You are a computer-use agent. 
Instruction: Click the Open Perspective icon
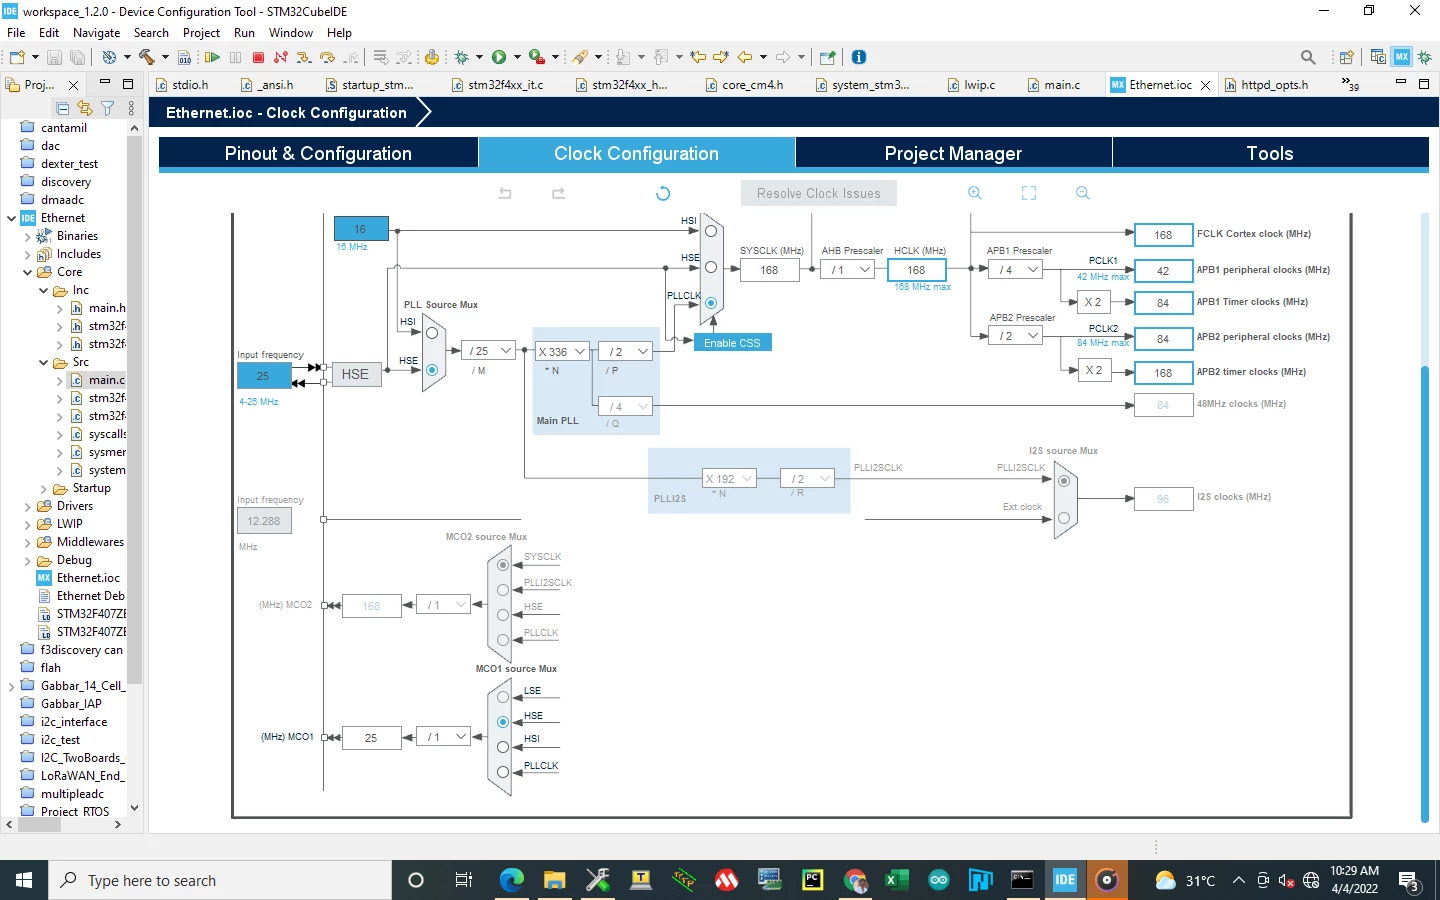[1346, 57]
